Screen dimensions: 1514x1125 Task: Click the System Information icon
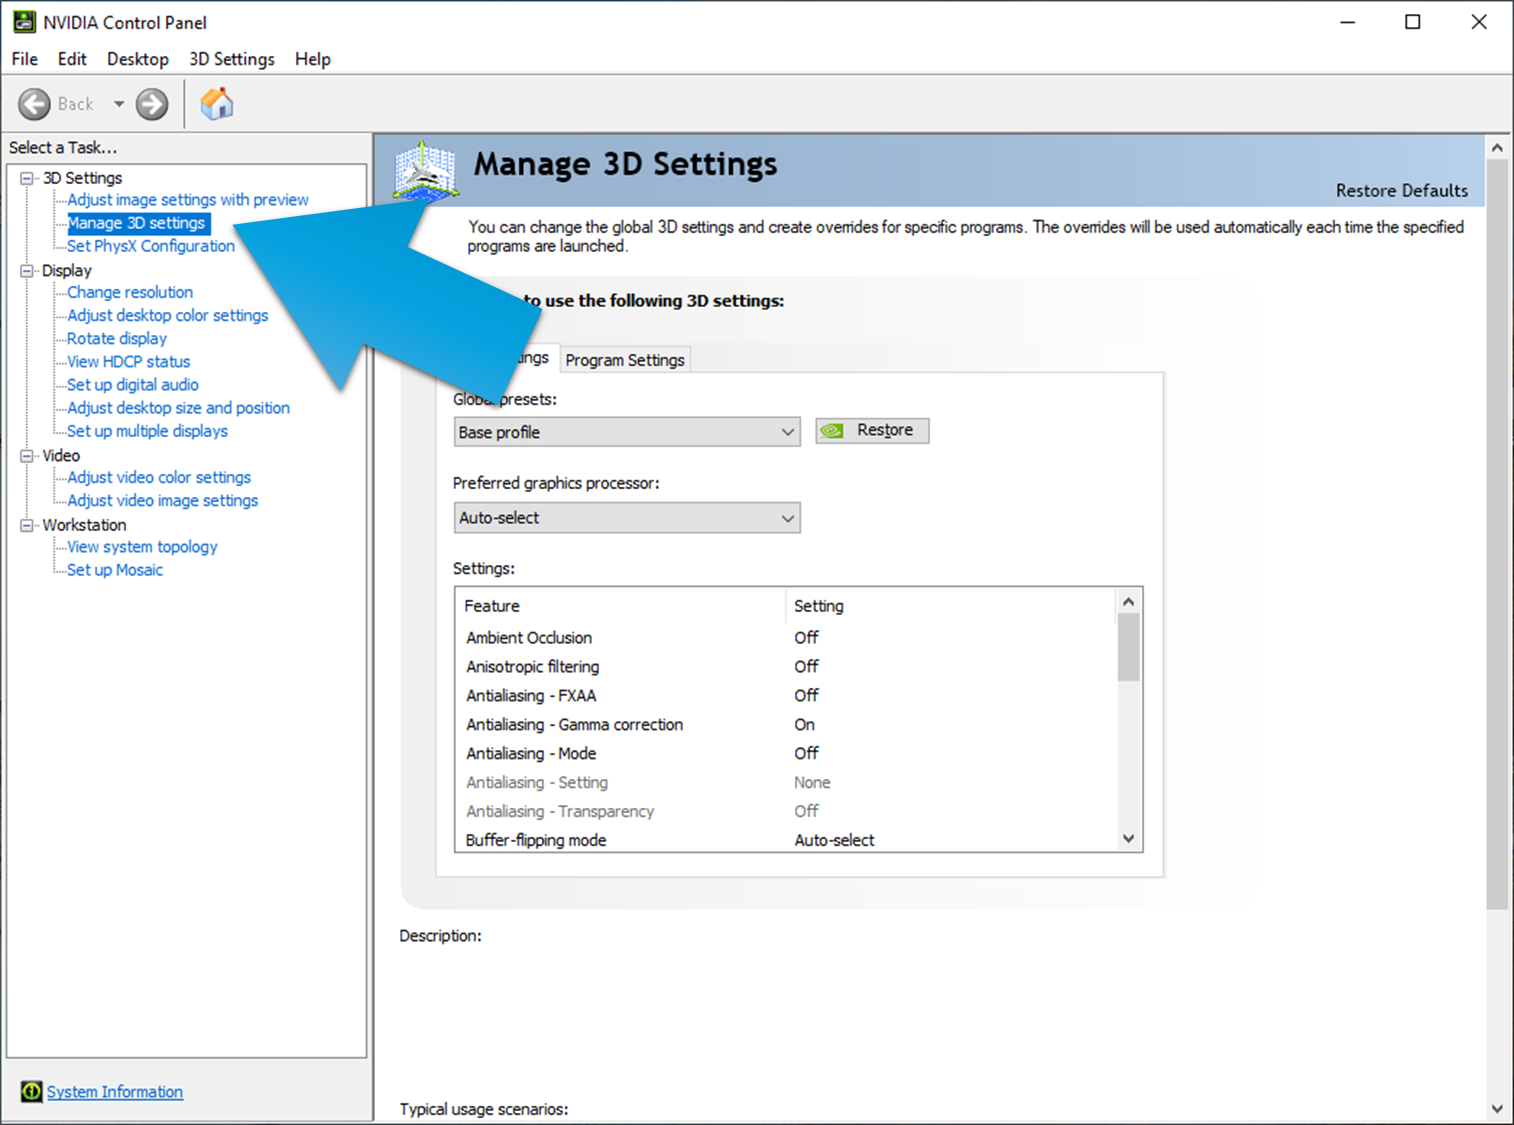(31, 1091)
